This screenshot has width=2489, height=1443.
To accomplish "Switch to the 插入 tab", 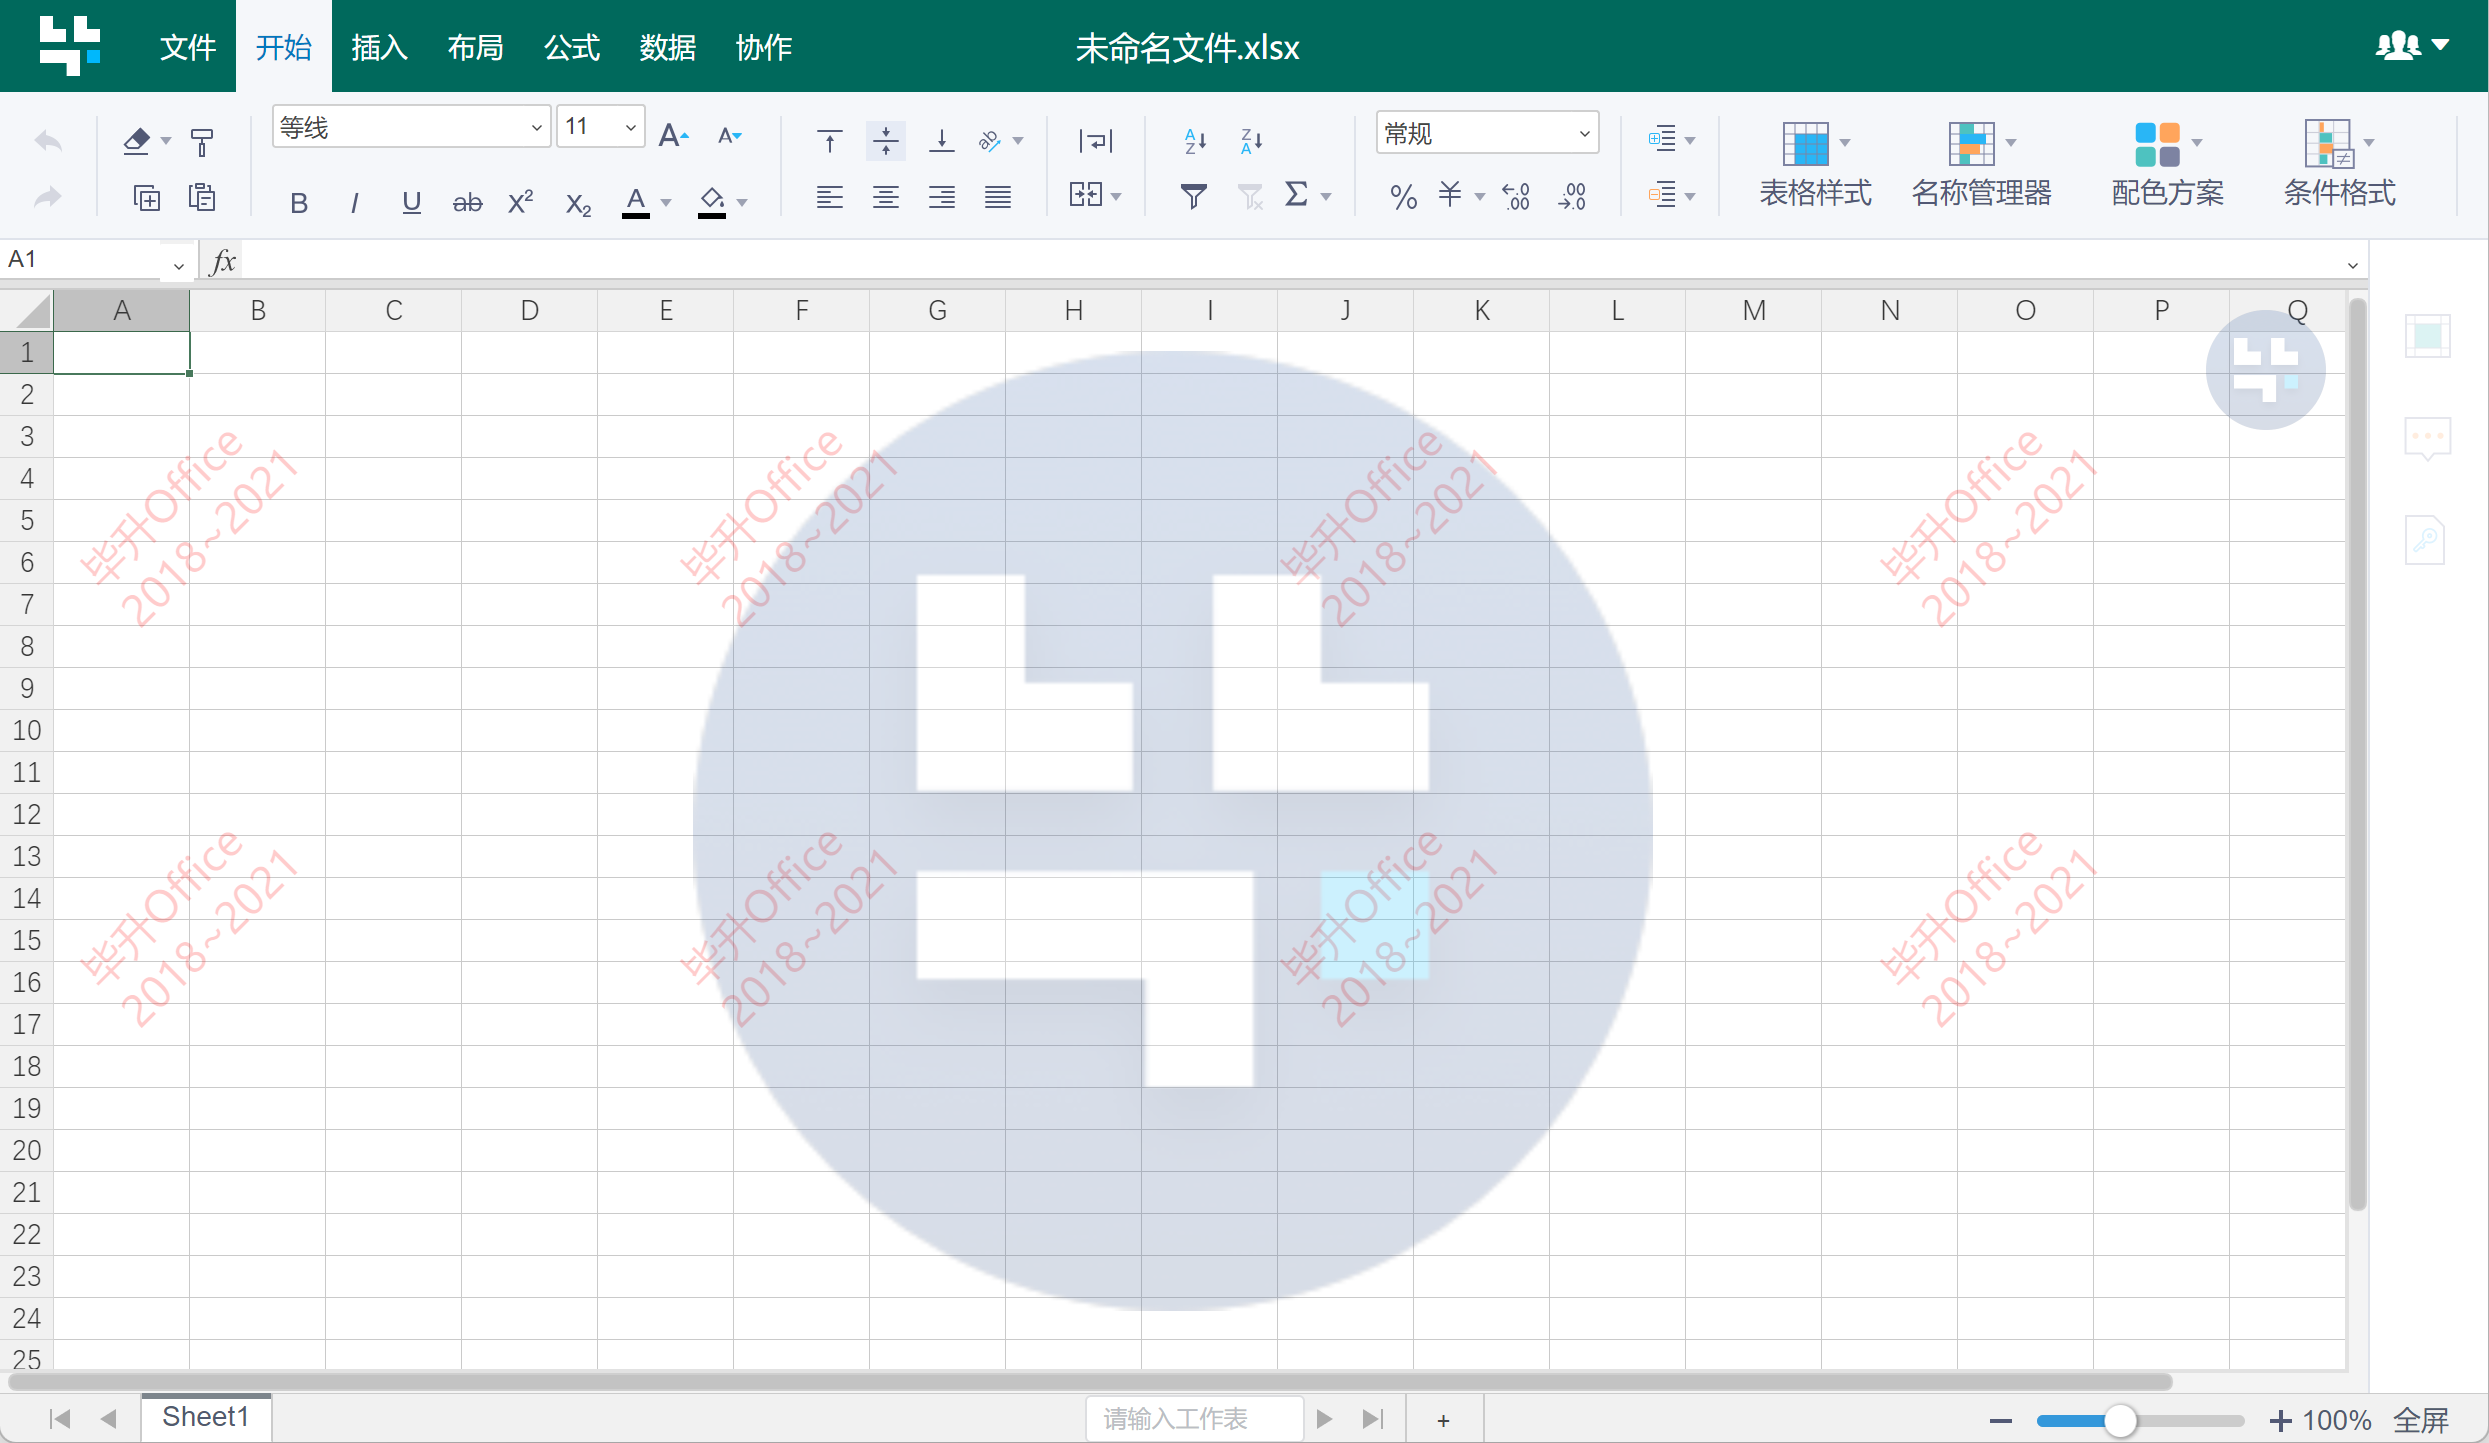I will (x=379, y=47).
